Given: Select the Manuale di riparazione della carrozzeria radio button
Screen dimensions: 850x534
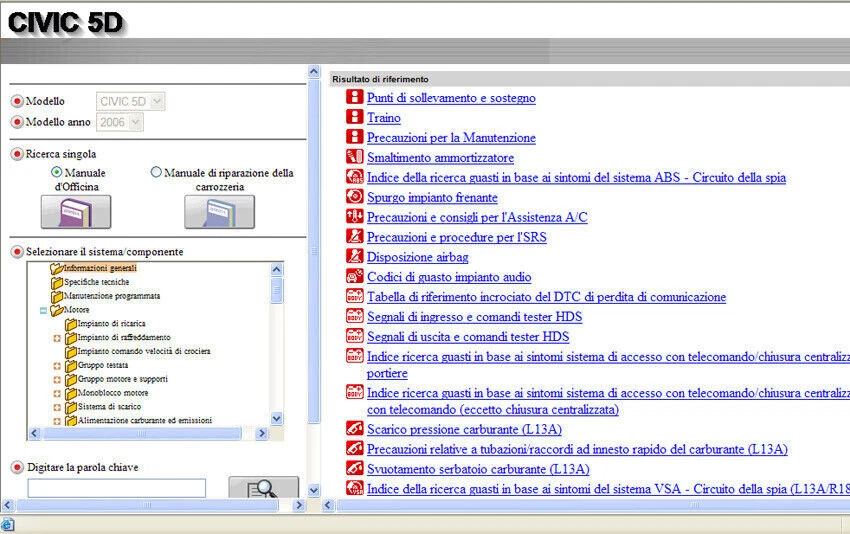Looking at the screenshot, I should coord(156,172).
